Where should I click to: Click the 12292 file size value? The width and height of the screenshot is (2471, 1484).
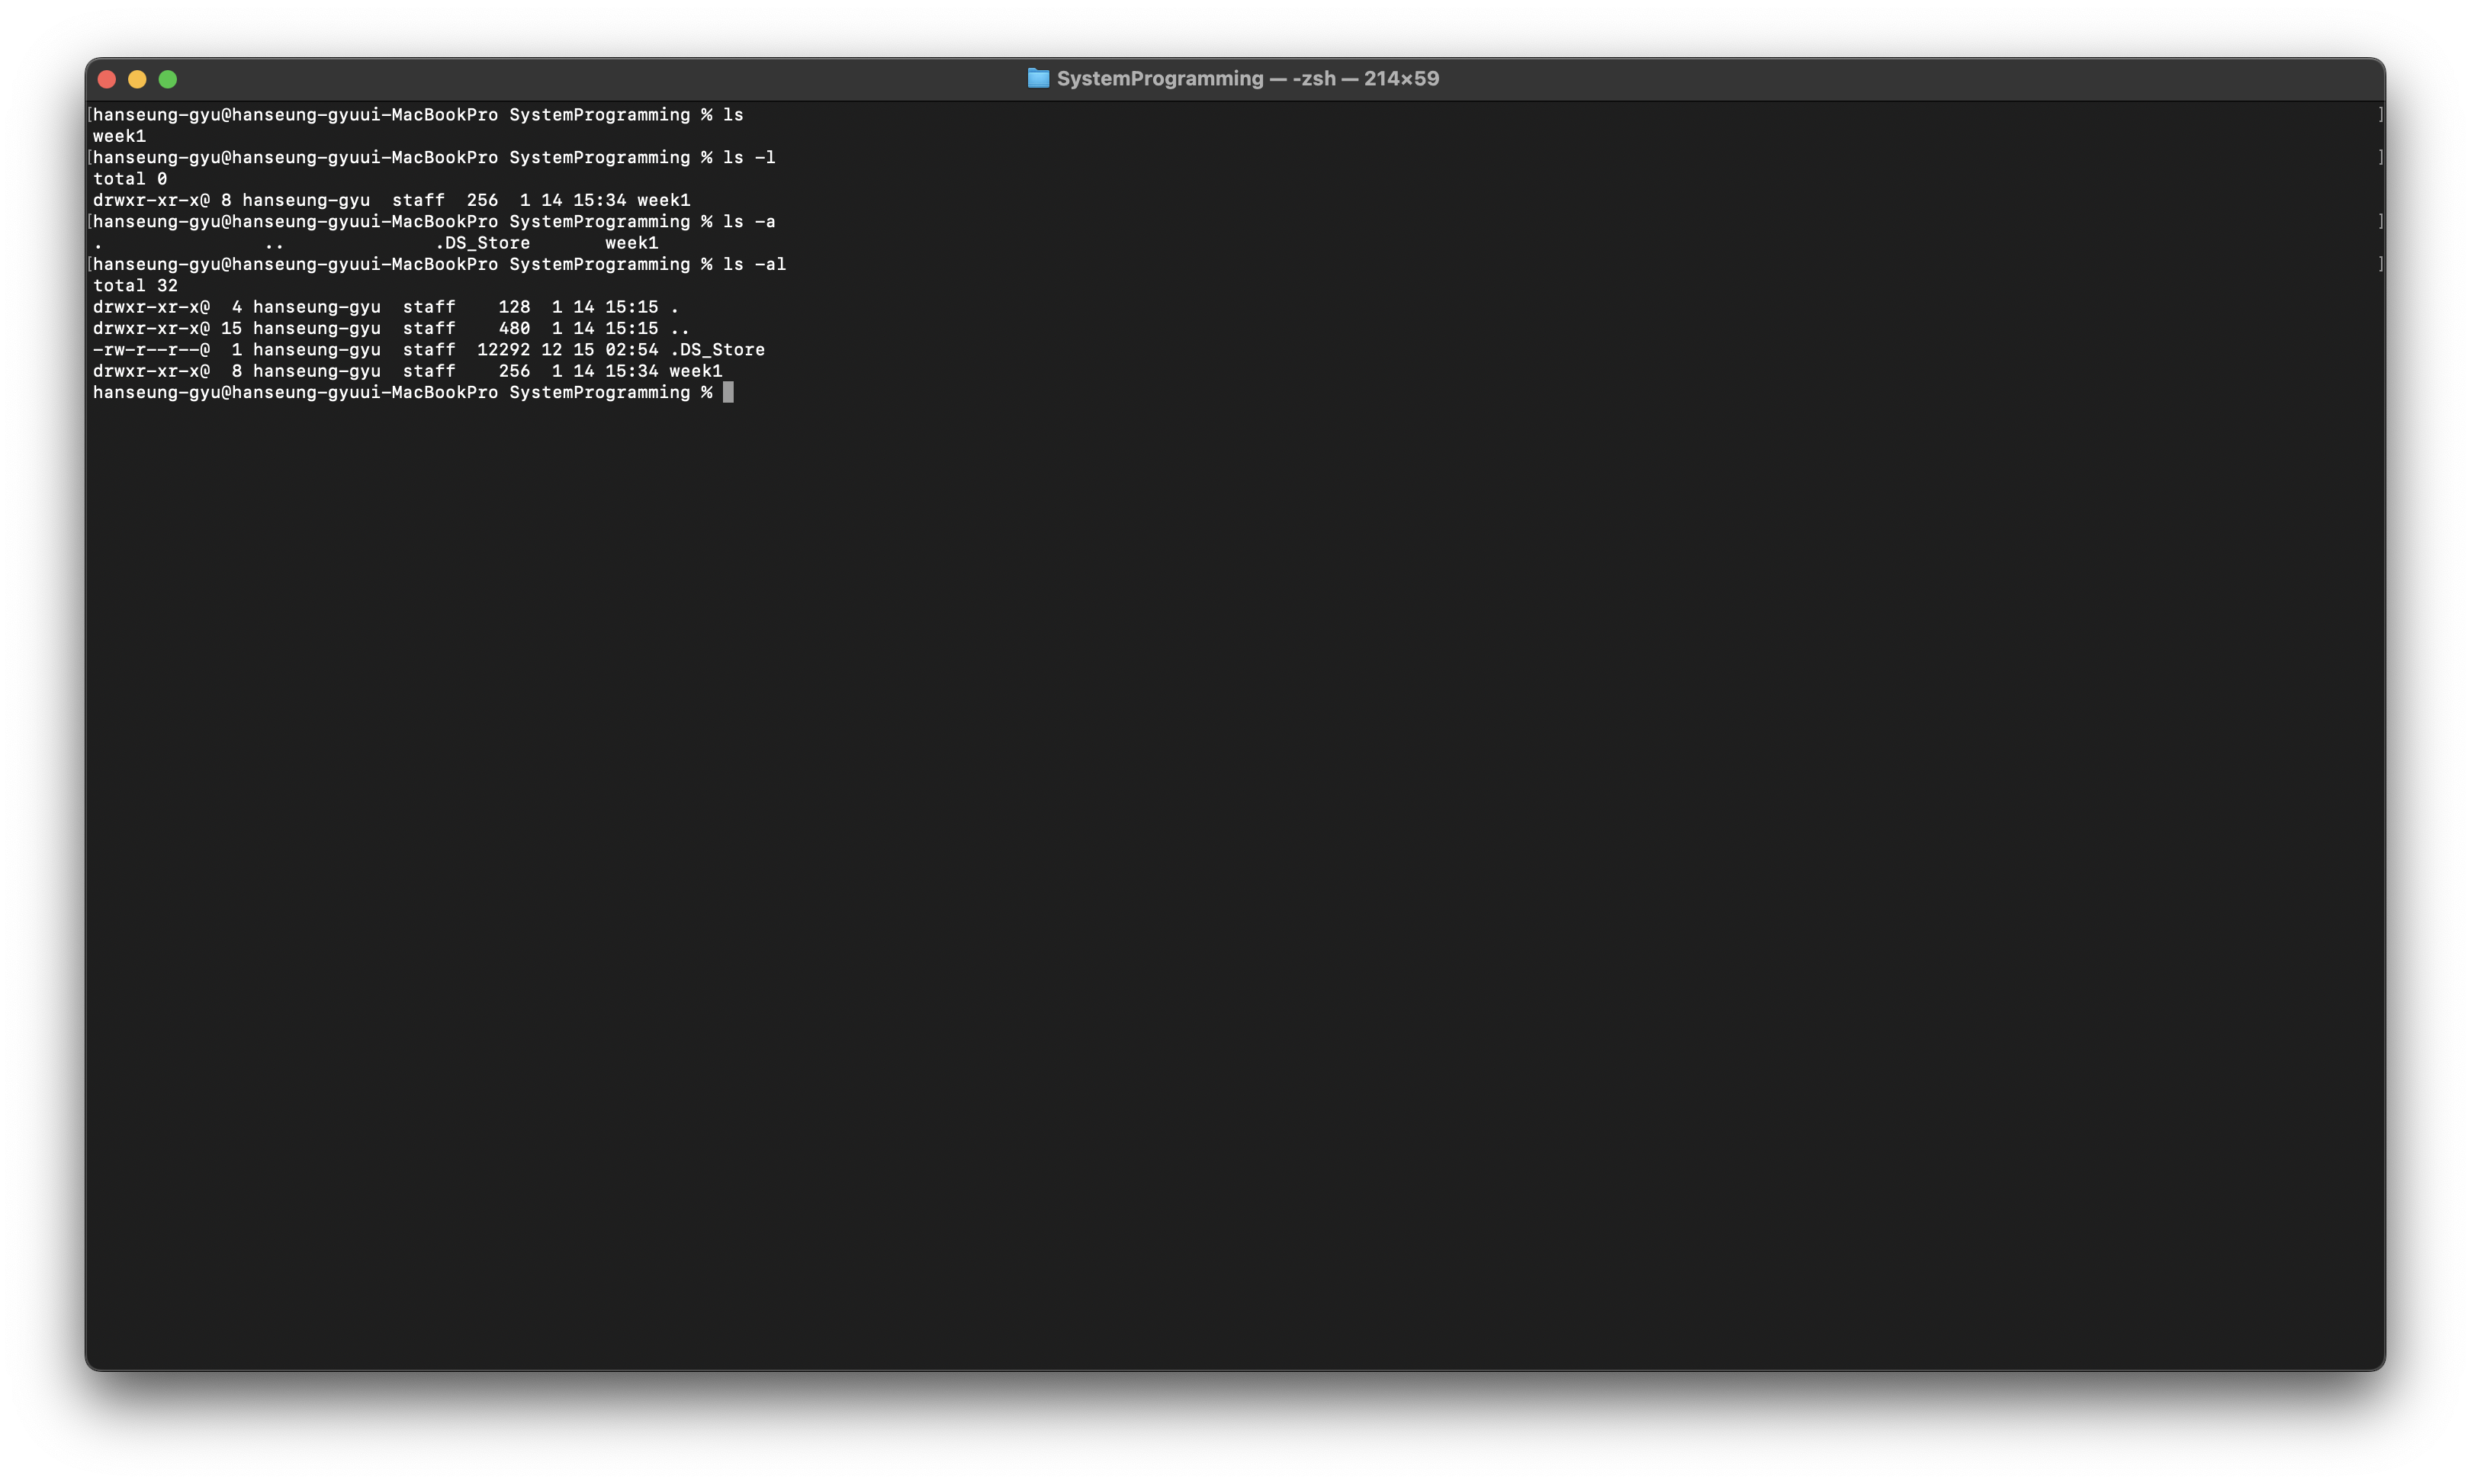point(503,349)
